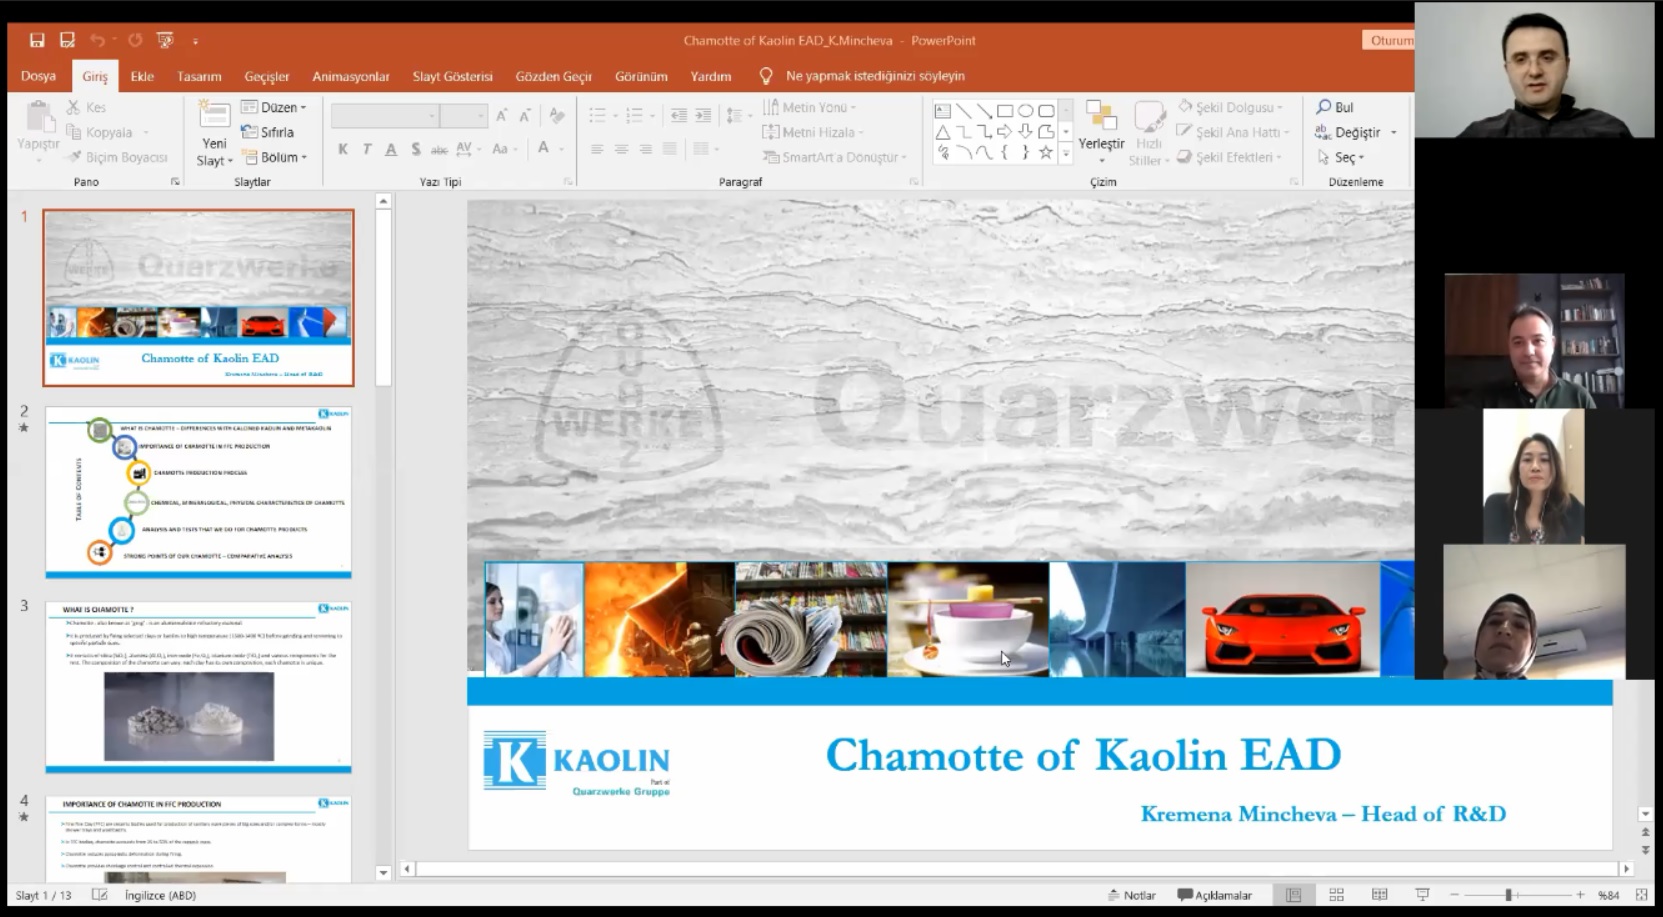The width and height of the screenshot is (1663, 917).
Task: Fit slide to window icon
Action: pyautogui.click(x=1641, y=895)
